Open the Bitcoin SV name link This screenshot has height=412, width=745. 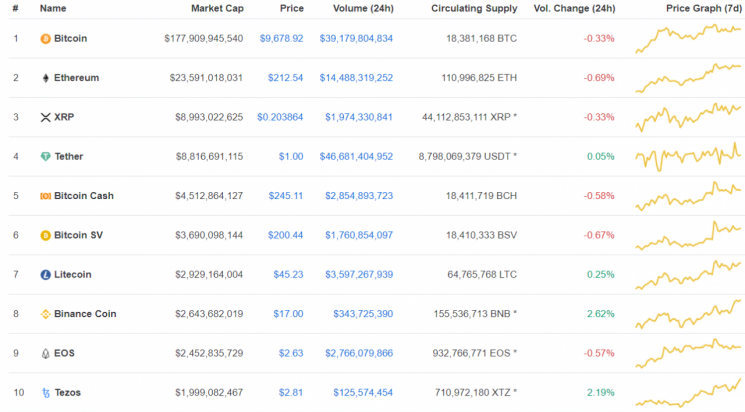78,235
